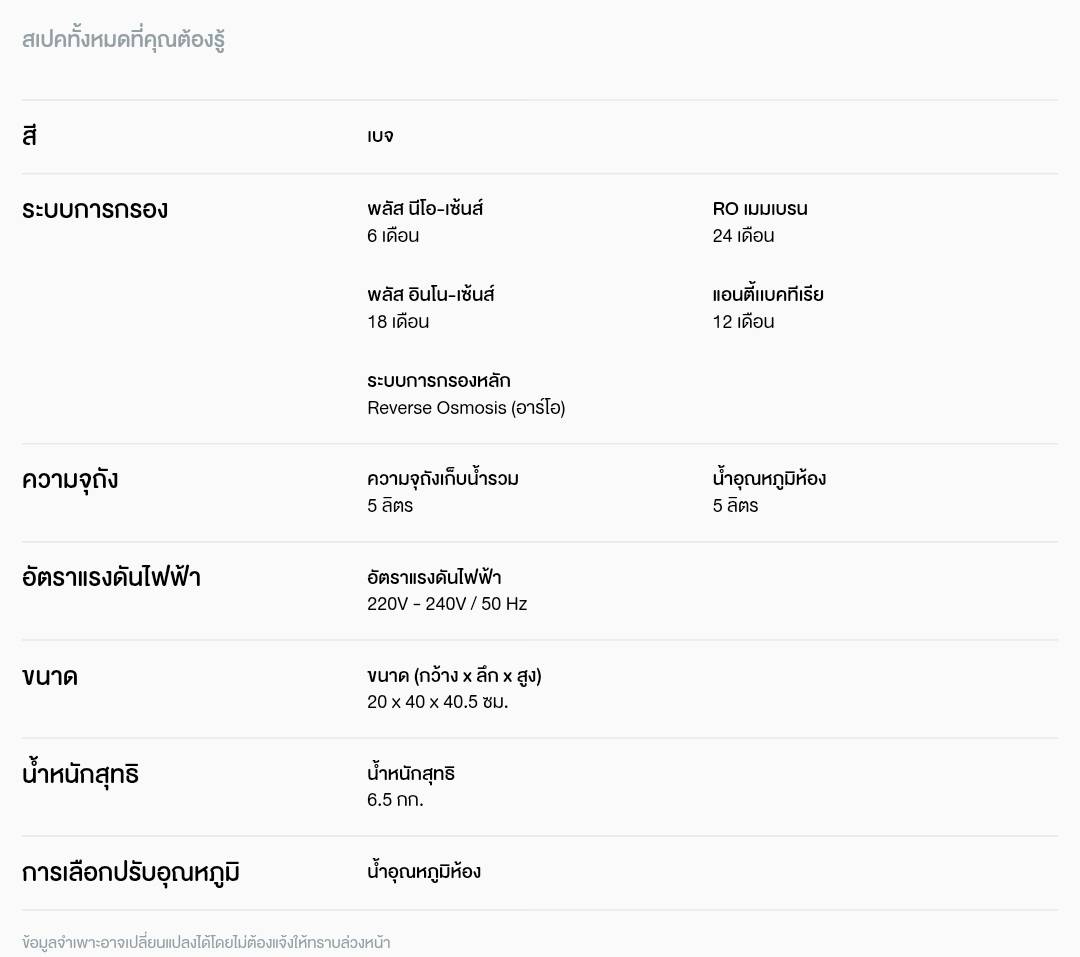Viewport: 1080px width, 957px height.
Task: Click the พลัส อินโน-เซ้นส์ filter name
Action: click(431, 295)
